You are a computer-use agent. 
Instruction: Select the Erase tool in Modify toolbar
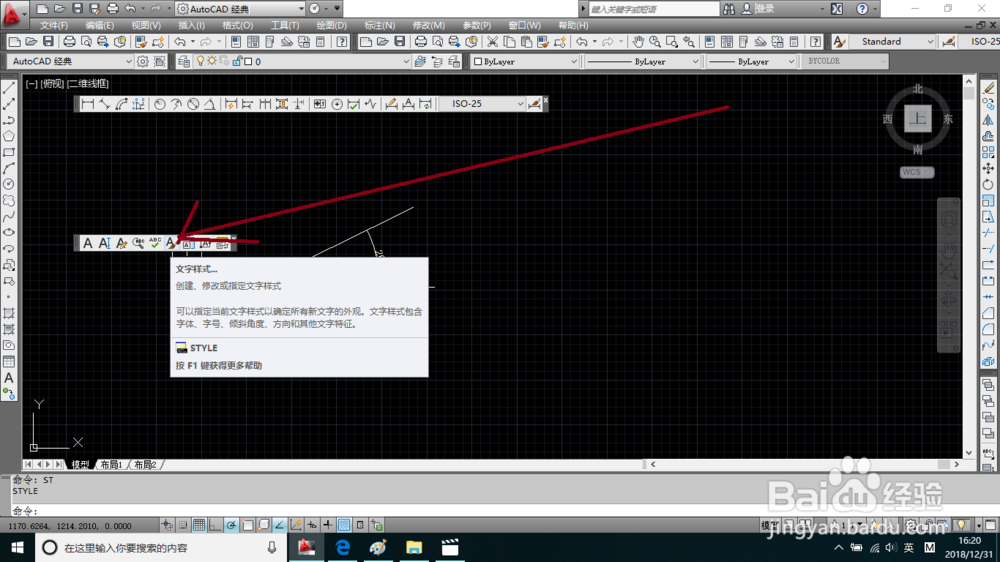(x=989, y=88)
